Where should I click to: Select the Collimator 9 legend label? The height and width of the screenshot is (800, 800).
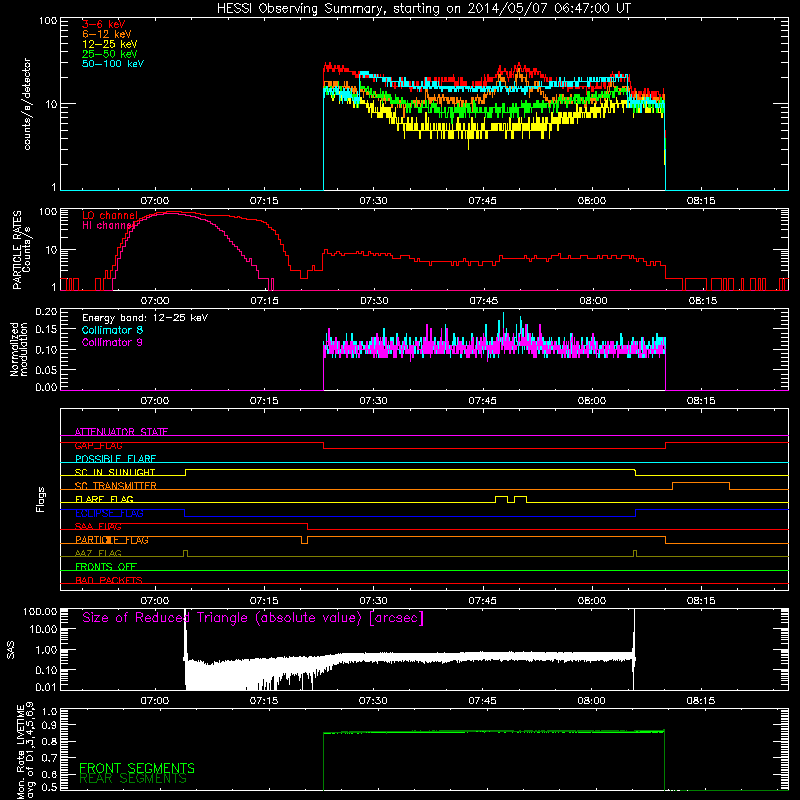112,342
